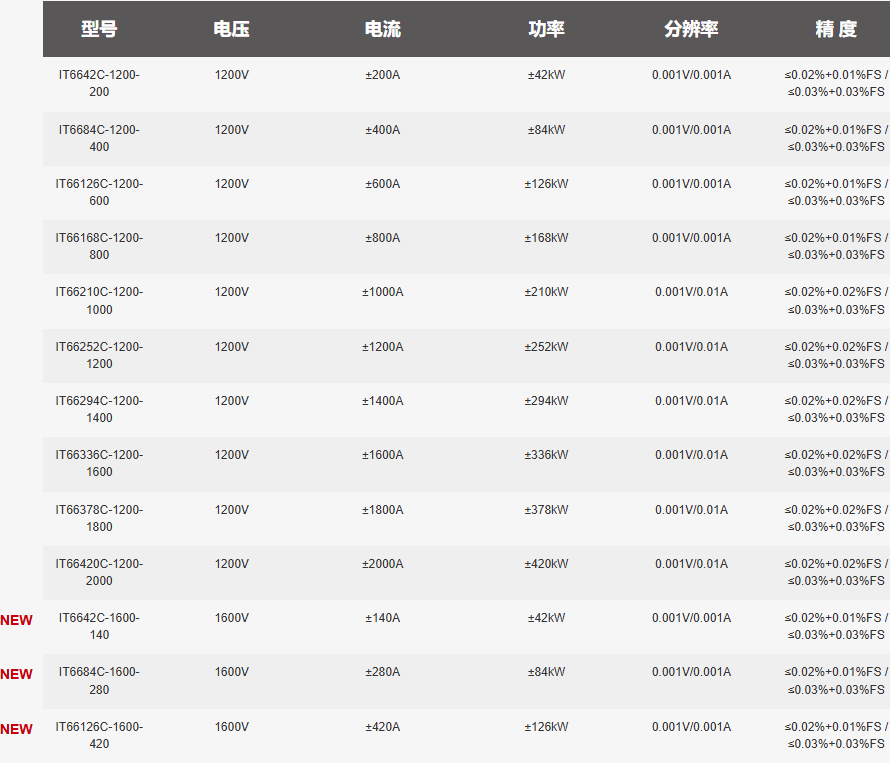The image size is (890, 763).
Task: Click the ±280A current value
Action: (x=383, y=672)
